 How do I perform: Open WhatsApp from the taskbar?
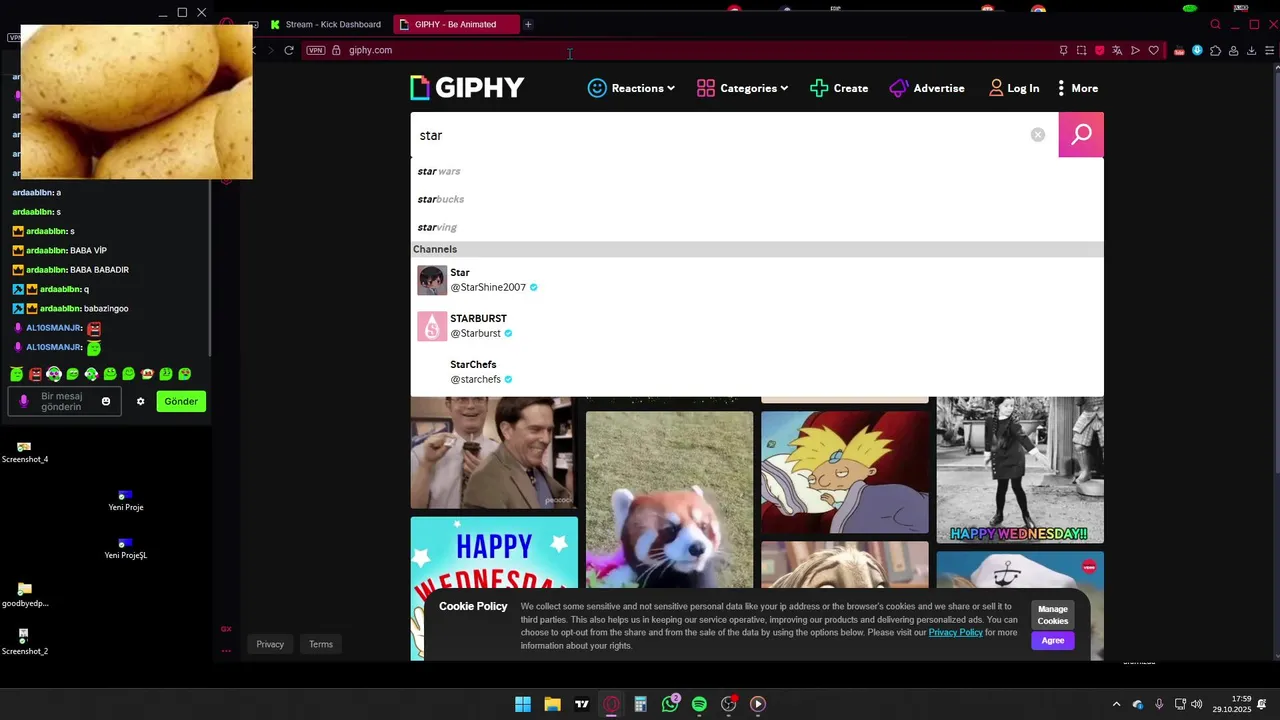coord(670,704)
